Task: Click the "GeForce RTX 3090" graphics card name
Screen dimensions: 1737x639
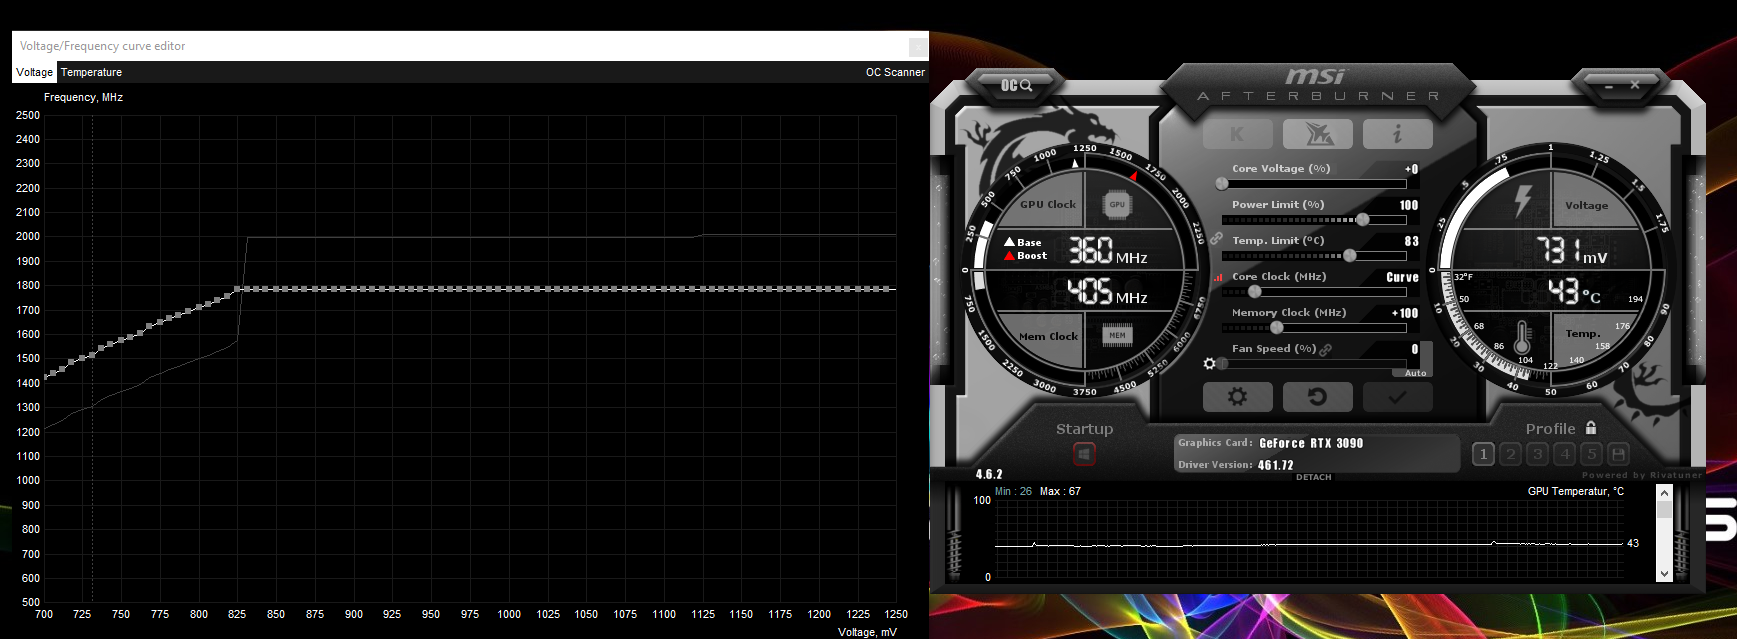Action: pos(1311,443)
